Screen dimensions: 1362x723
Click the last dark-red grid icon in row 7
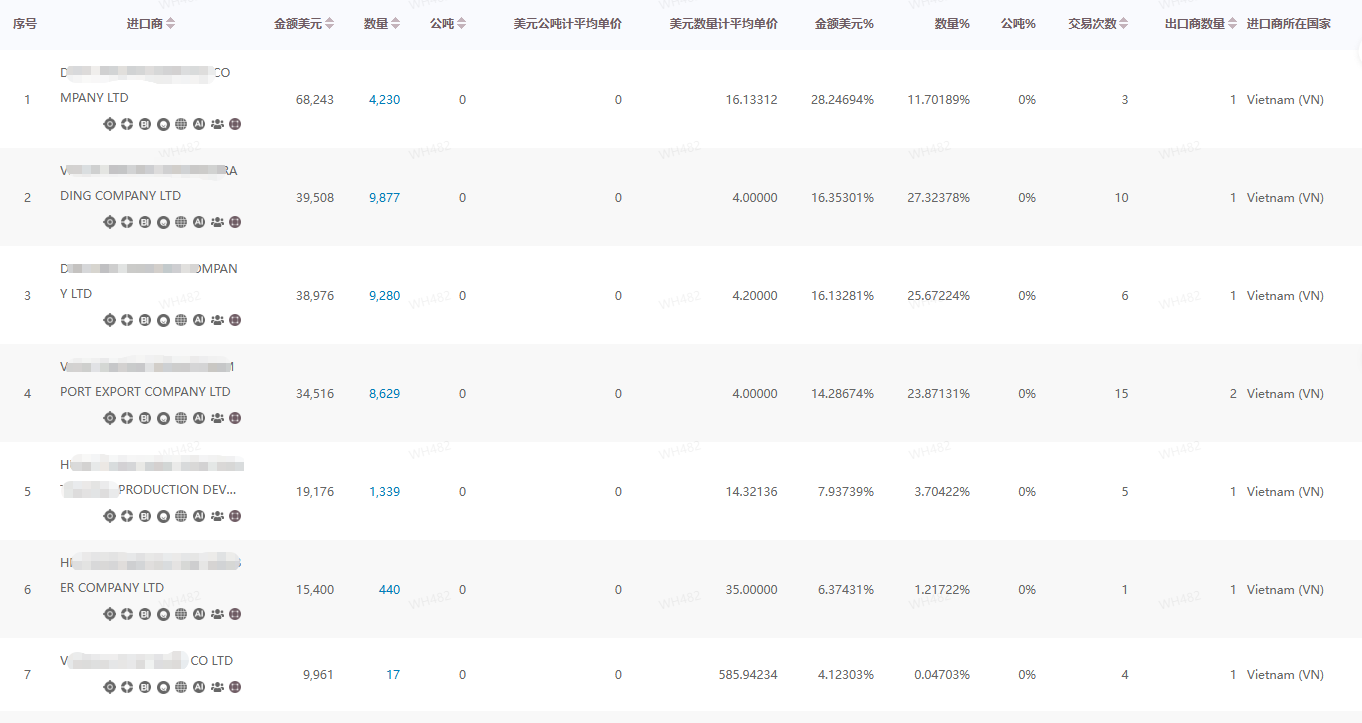click(x=235, y=687)
